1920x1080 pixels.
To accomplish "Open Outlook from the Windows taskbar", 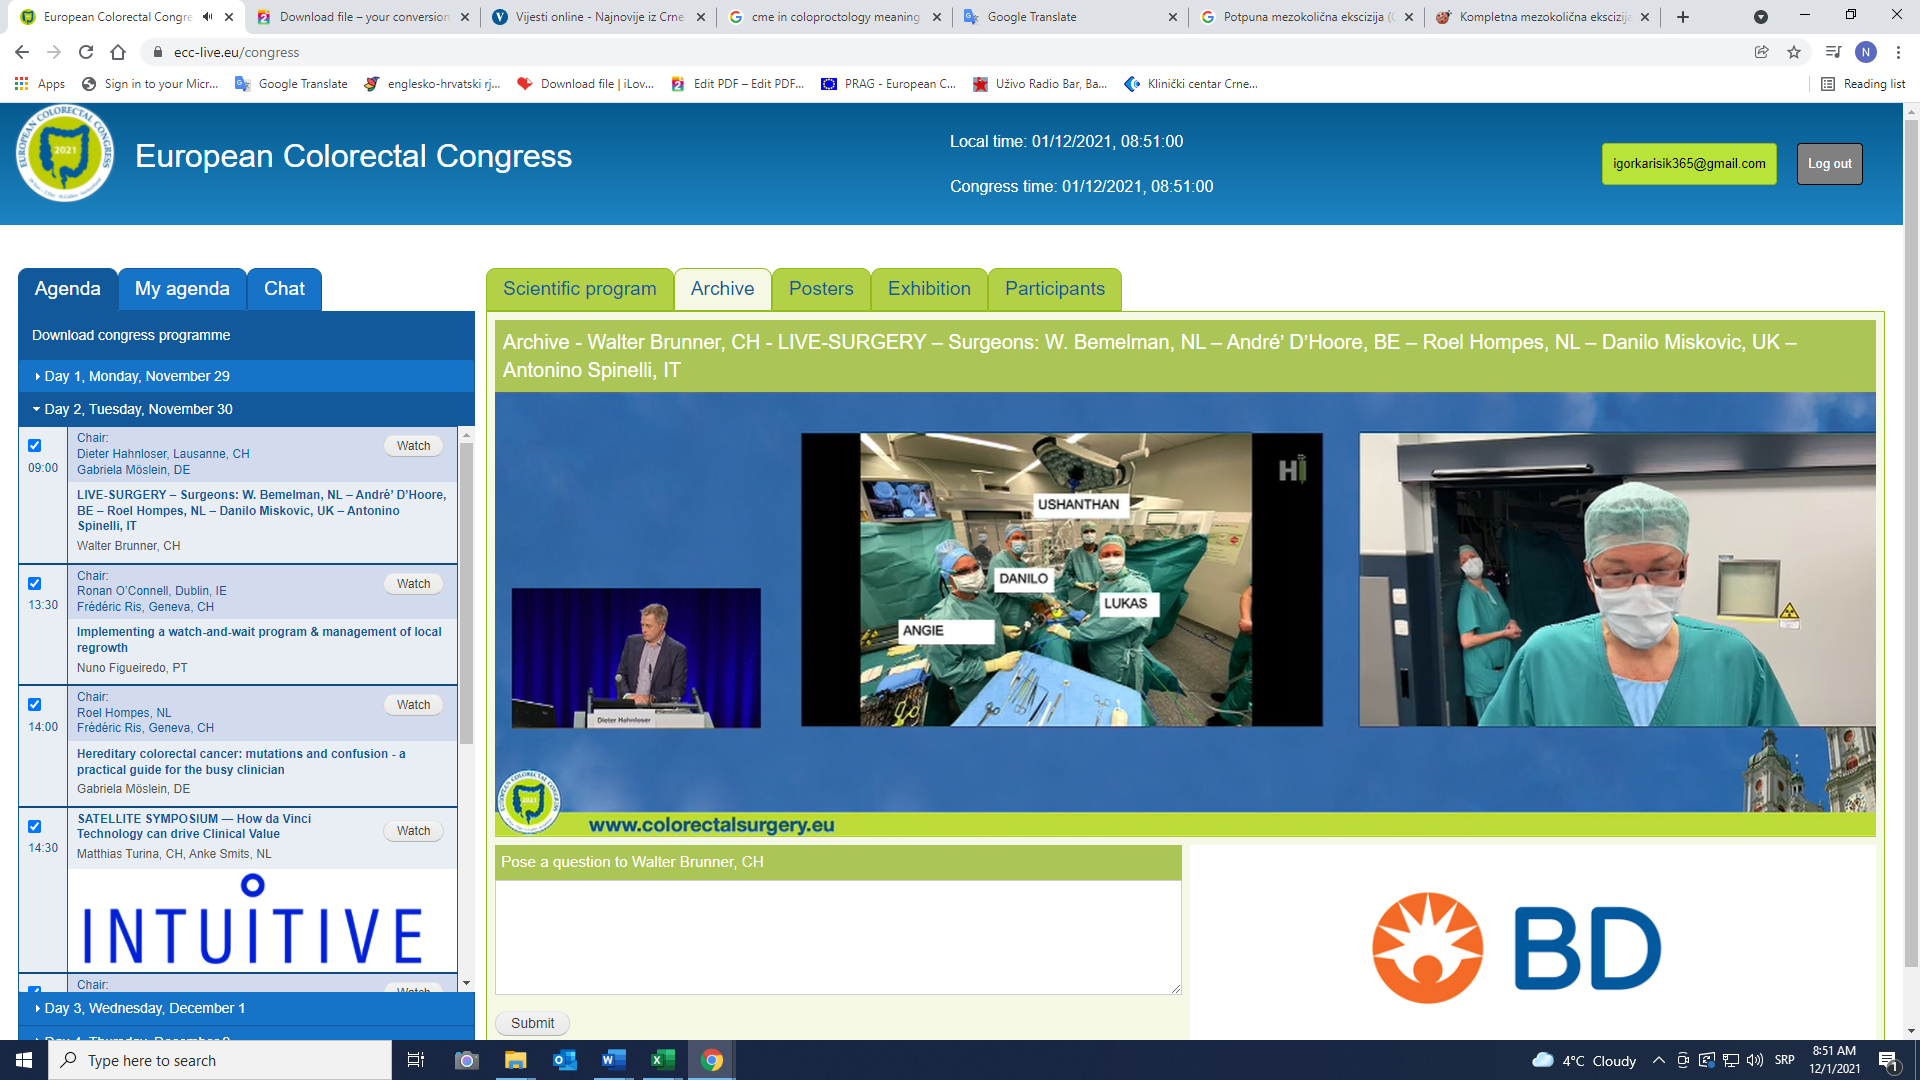I will click(x=565, y=1060).
